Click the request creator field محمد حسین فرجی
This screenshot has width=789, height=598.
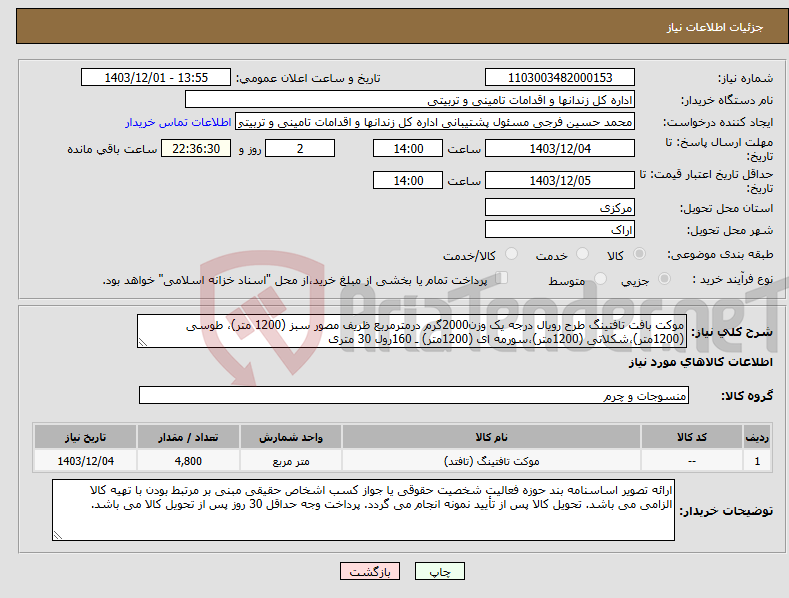435,122
